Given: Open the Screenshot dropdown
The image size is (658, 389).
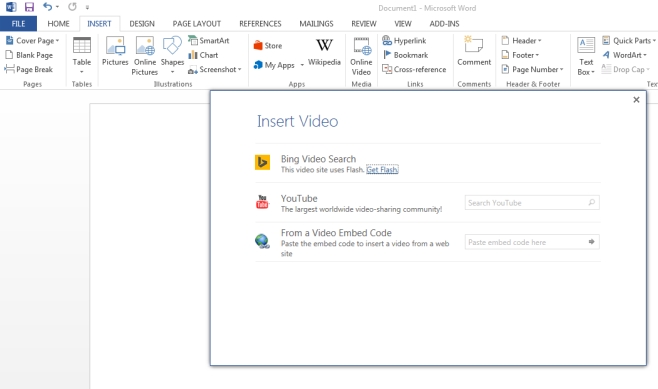Looking at the screenshot, I should [214, 69].
